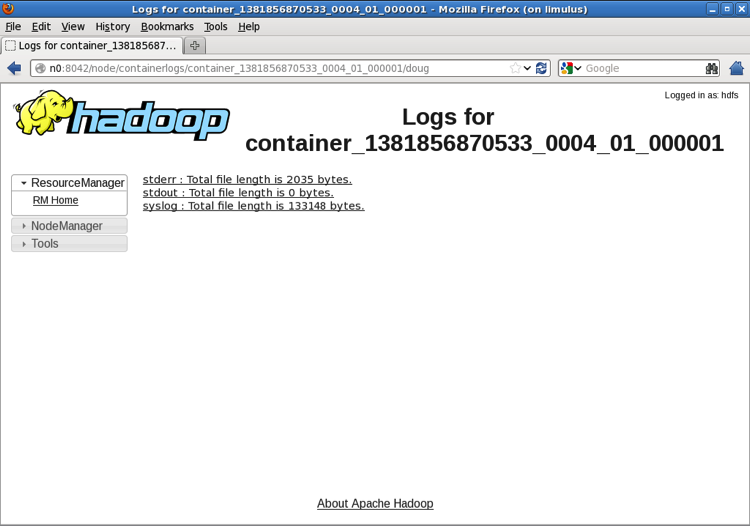The image size is (750, 526).
Task: Click the Hadoop elephant logo
Action: (x=122, y=116)
